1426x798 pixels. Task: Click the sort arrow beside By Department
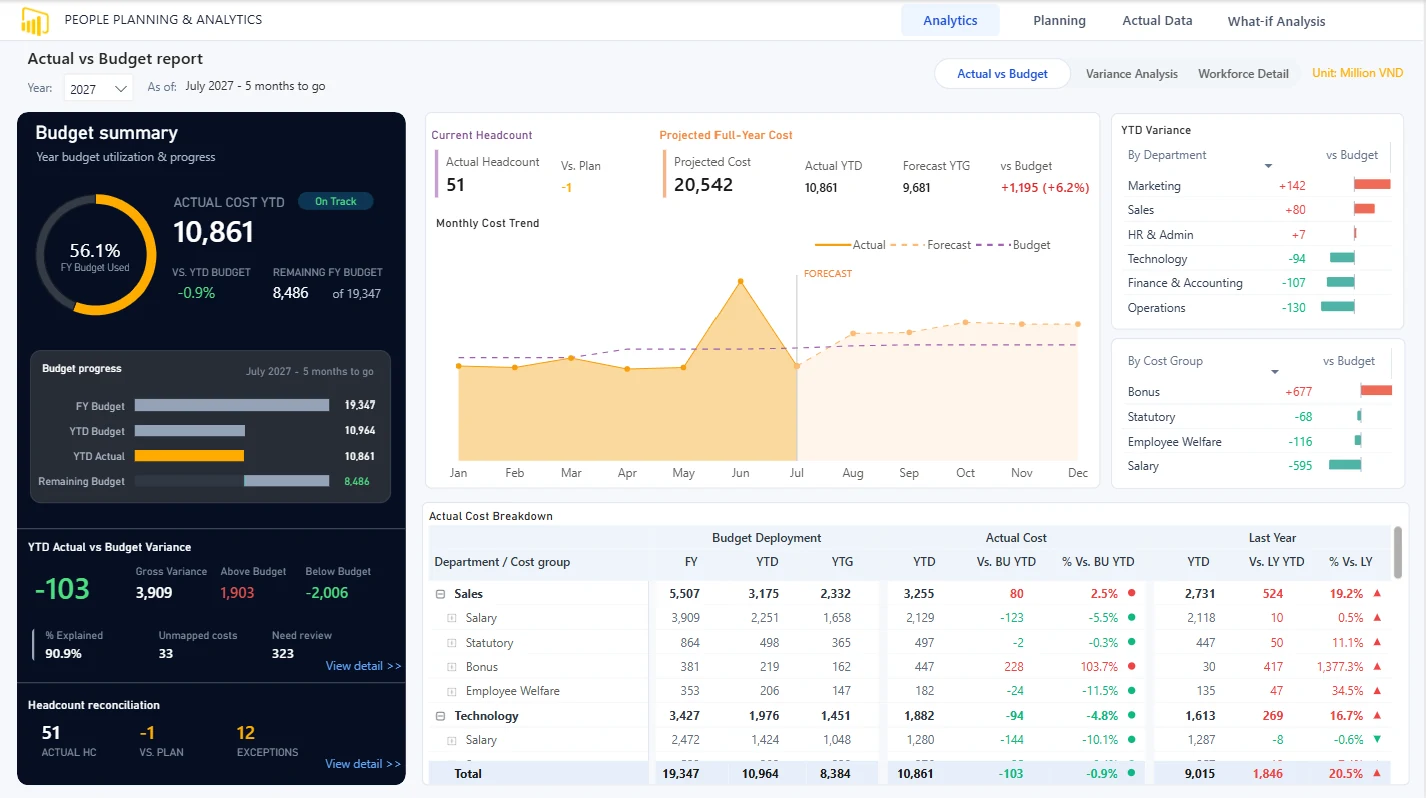click(x=1268, y=166)
